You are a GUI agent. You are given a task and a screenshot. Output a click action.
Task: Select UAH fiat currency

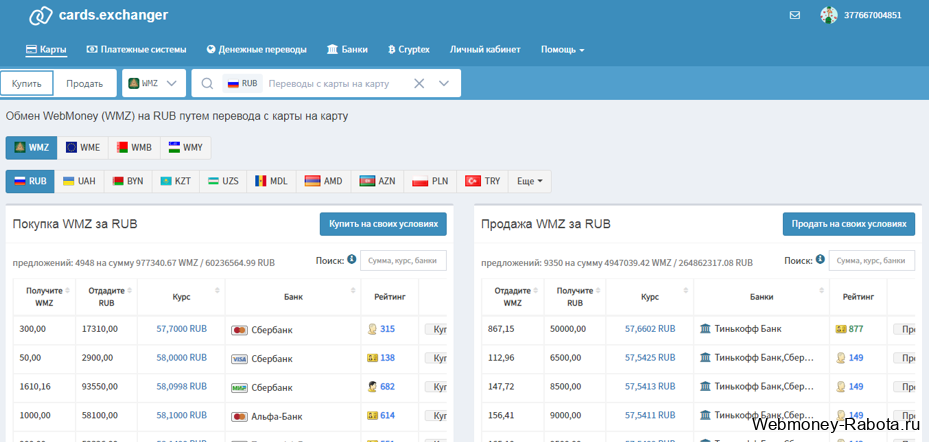79,181
